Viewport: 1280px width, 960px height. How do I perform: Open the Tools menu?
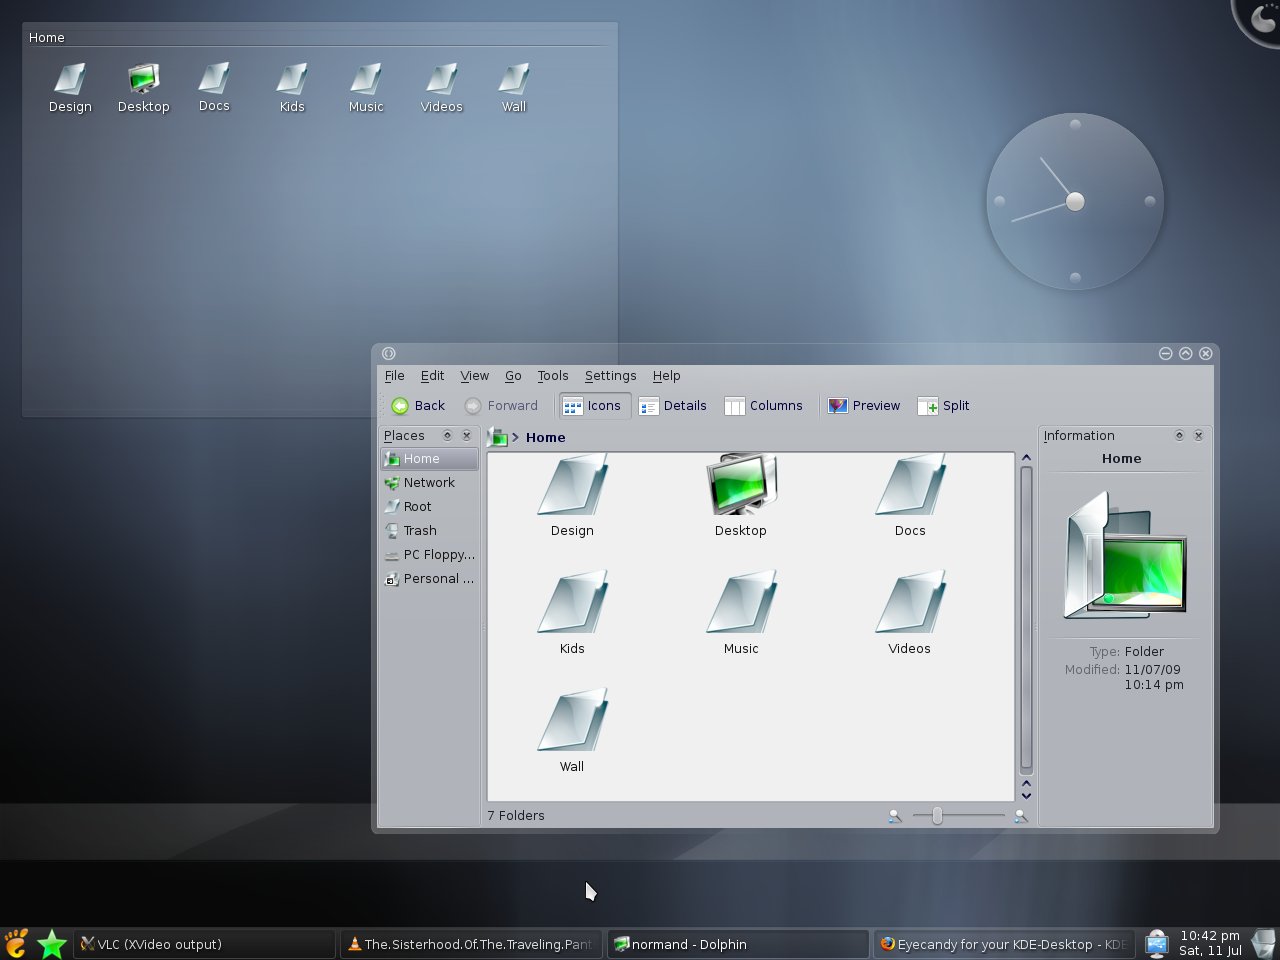click(552, 376)
